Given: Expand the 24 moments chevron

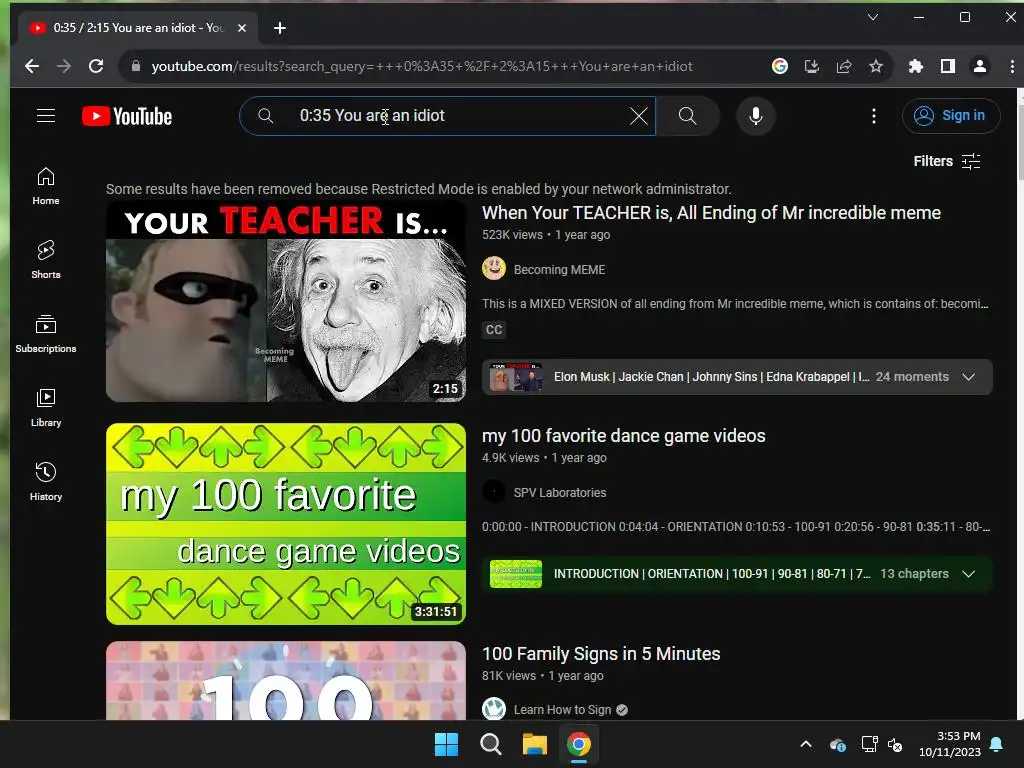Looking at the screenshot, I should coord(968,377).
